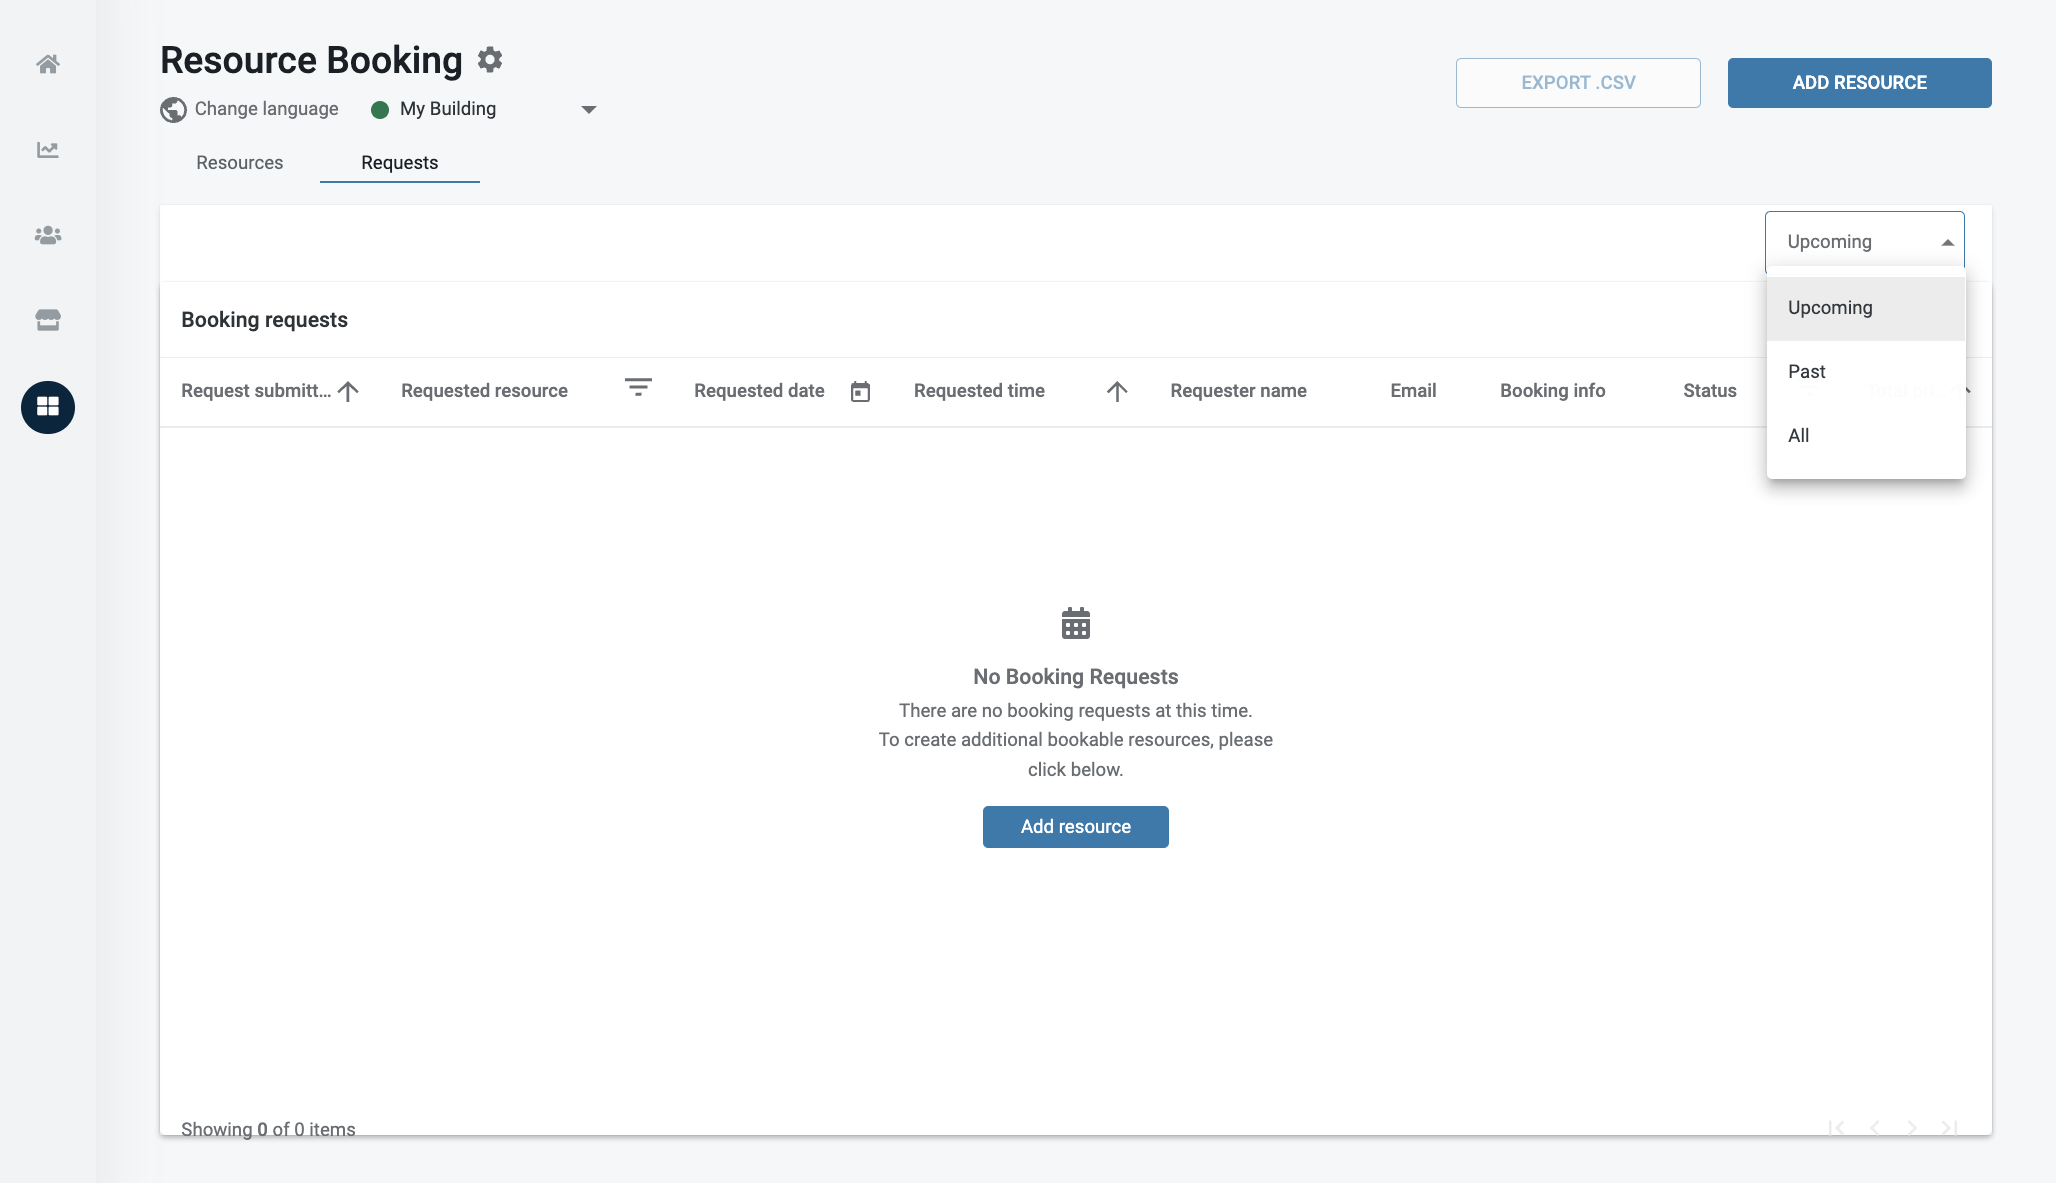Viewport: 2056px width, 1183px height.
Task: Open the Requested date calendar picker
Action: point(860,391)
